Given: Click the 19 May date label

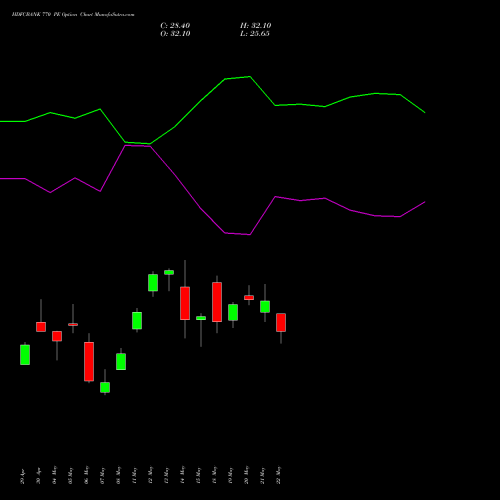Looking at the screenshot, I should coord(230,475).
